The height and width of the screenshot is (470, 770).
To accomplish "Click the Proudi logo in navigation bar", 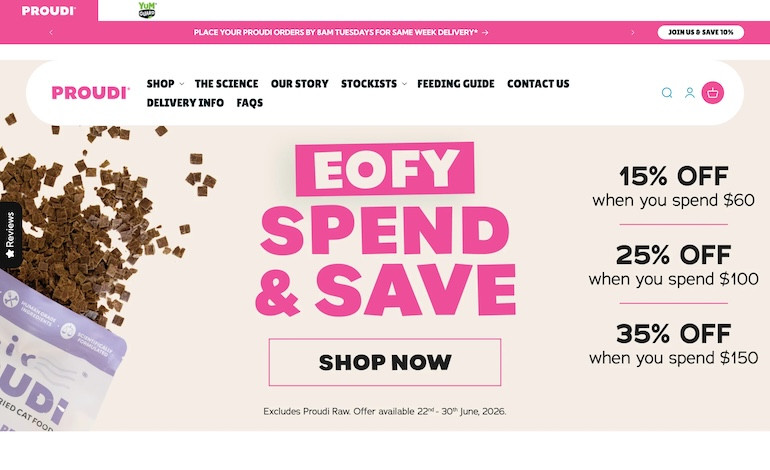I will point(91,93).
